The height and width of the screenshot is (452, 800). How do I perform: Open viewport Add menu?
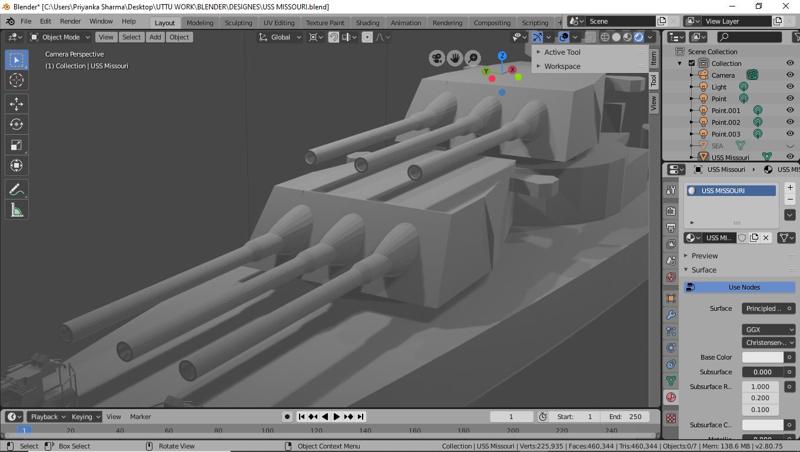point(155,37)
